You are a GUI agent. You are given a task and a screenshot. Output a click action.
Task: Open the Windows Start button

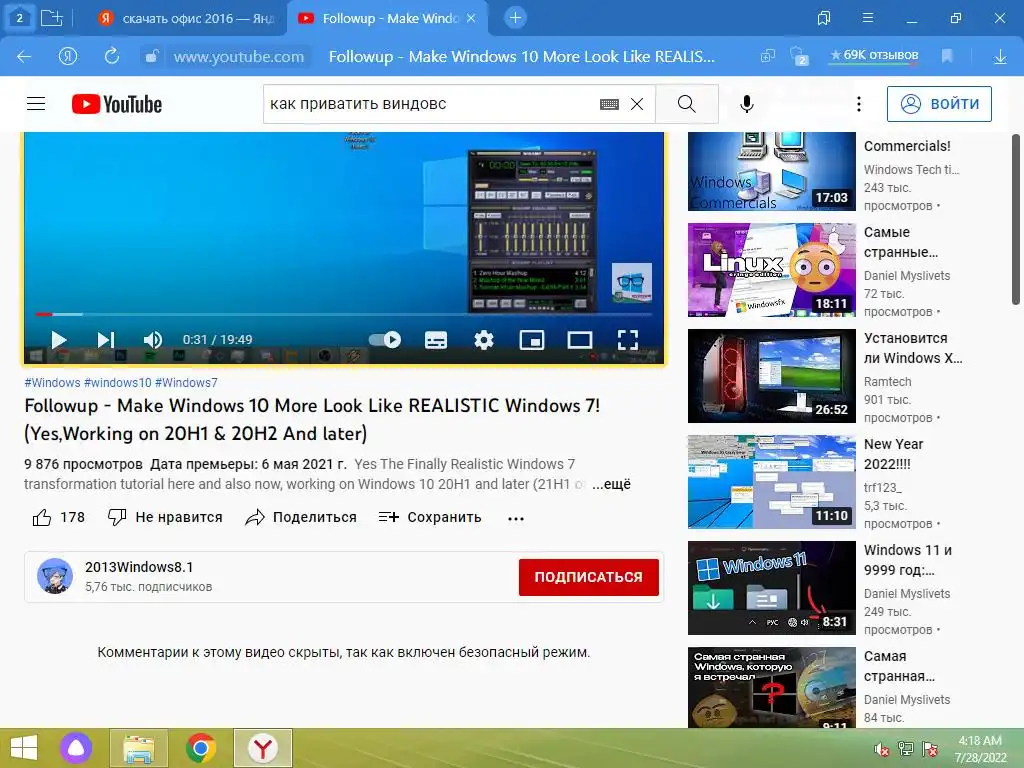click(x=24, y=748)
